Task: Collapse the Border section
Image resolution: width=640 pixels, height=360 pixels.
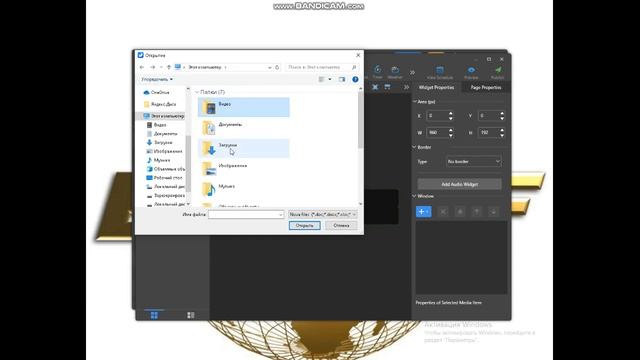Action: tap(415, 147)
